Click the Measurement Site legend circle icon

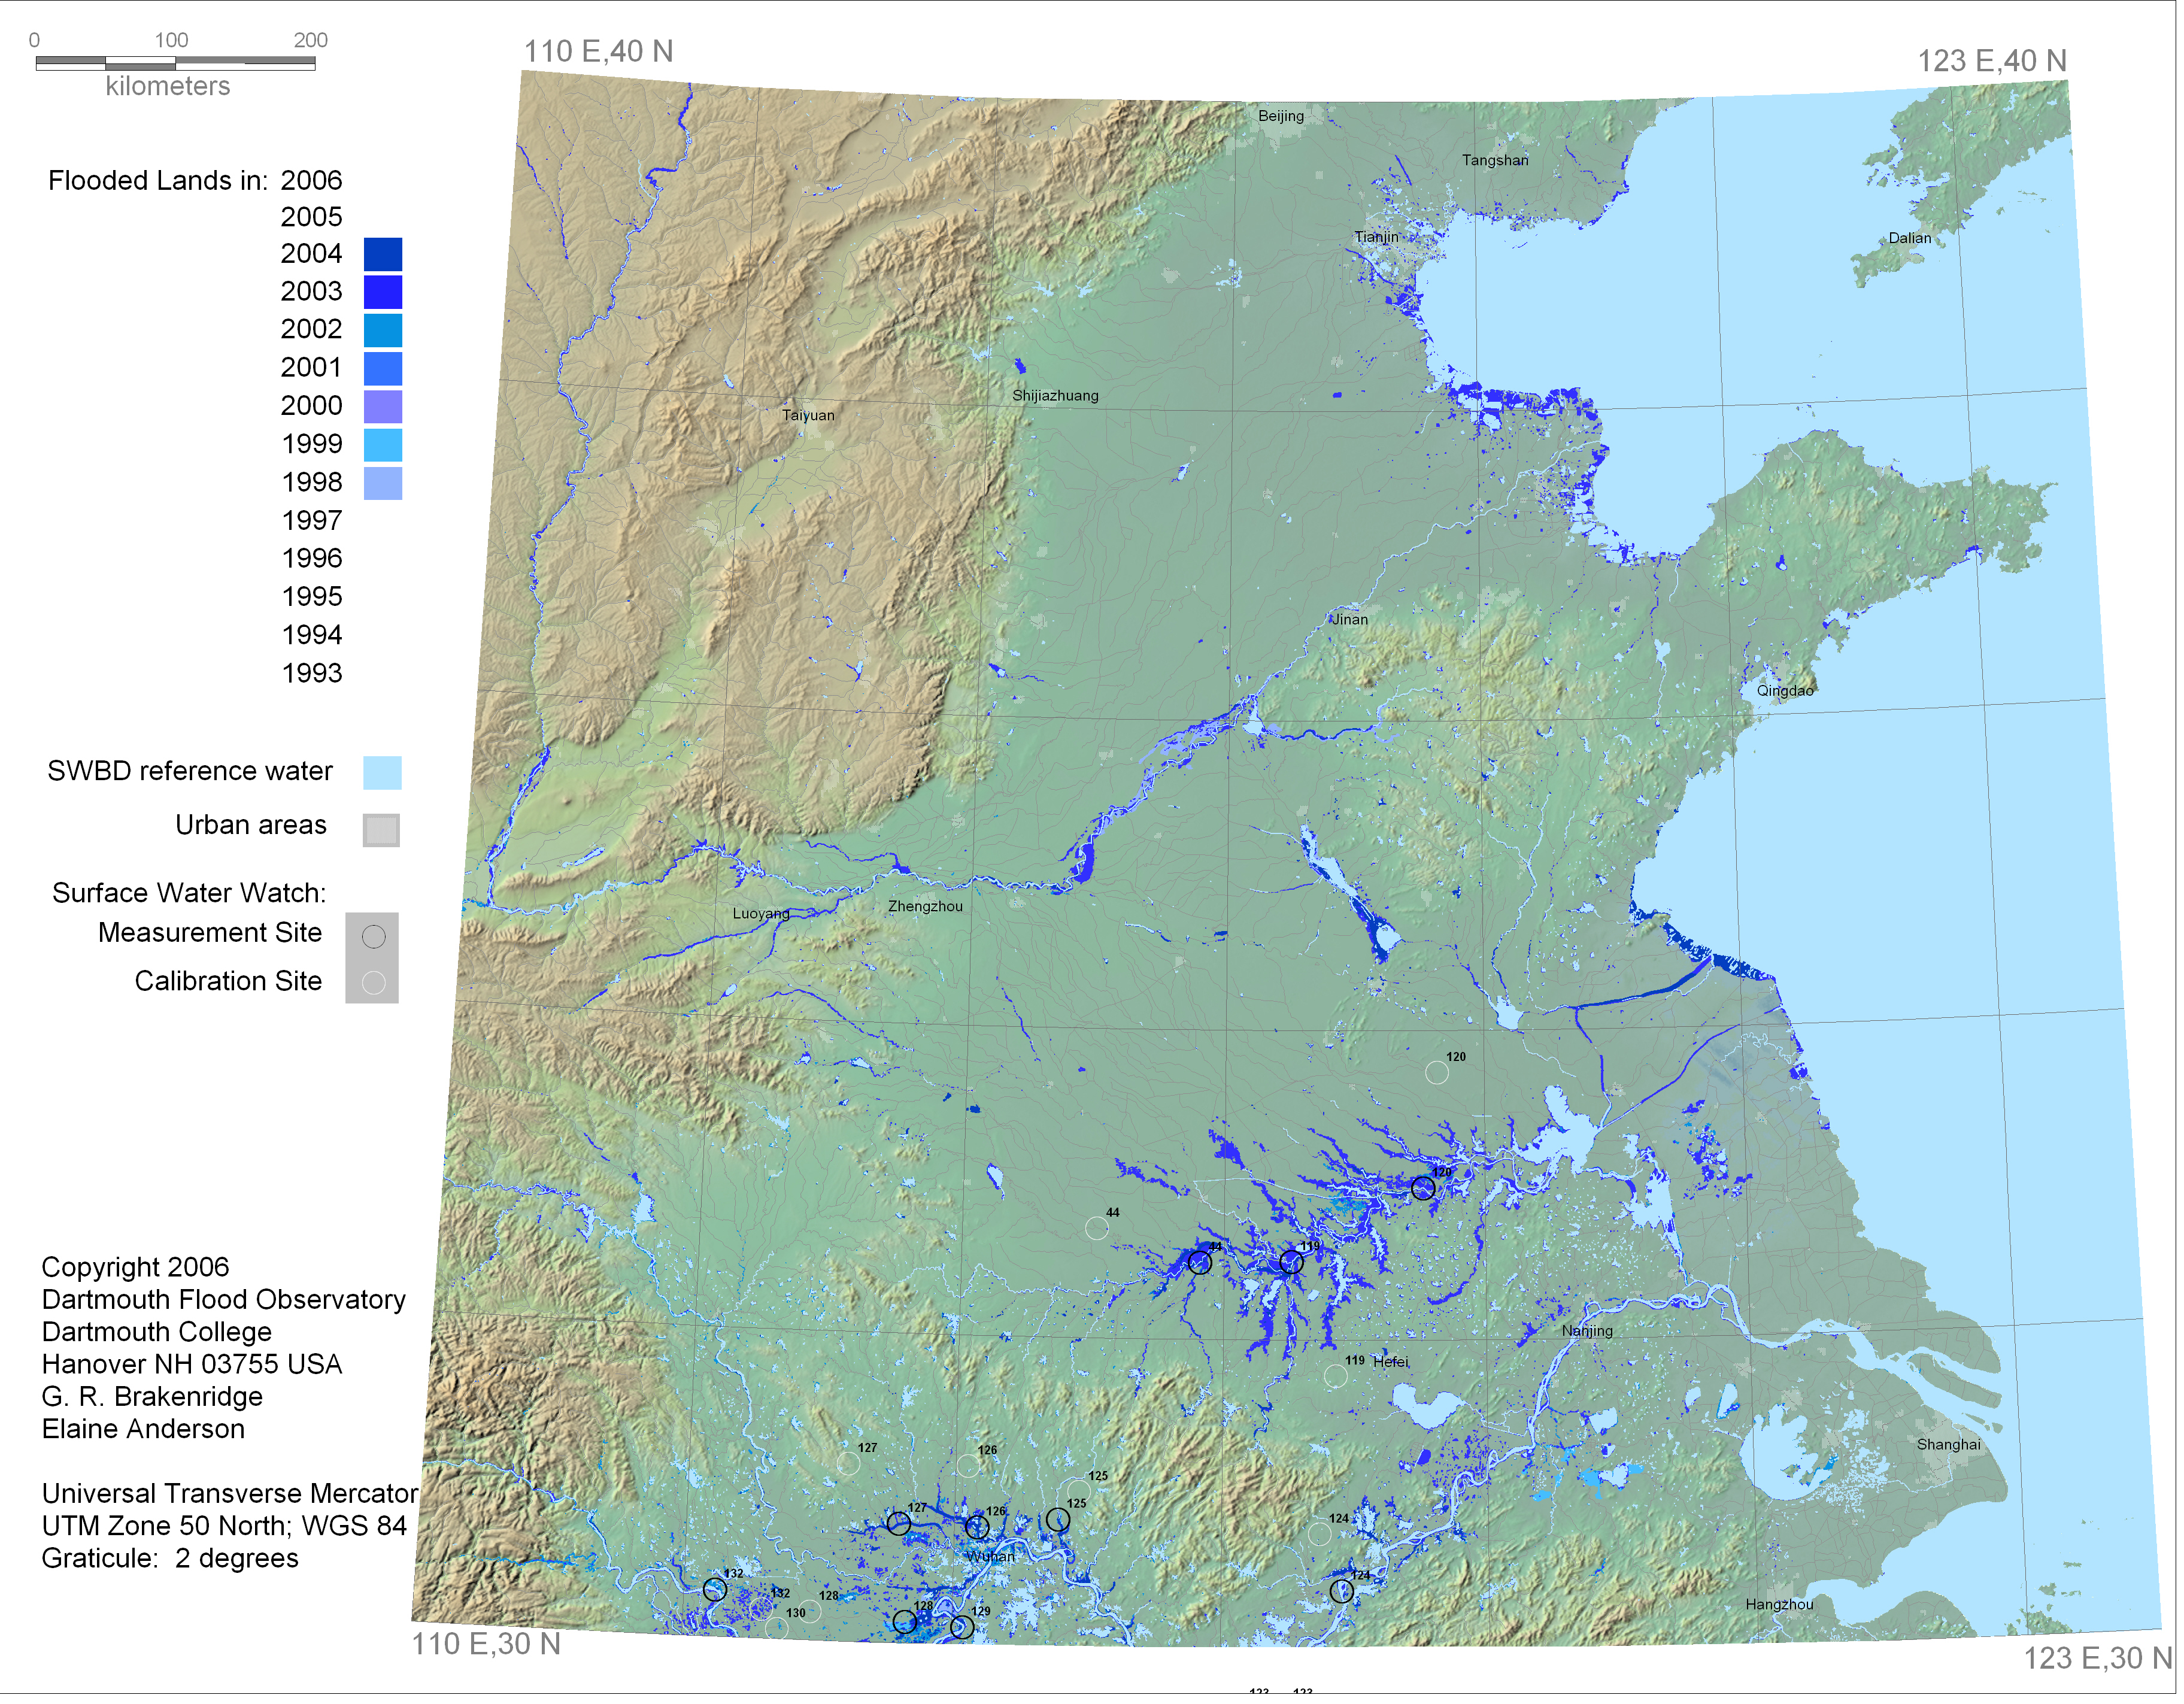tap(373, 937)
